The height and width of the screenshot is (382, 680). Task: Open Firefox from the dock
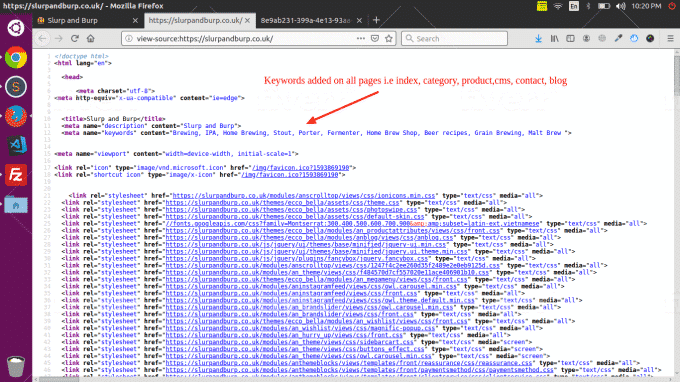(x=16, y=116)
